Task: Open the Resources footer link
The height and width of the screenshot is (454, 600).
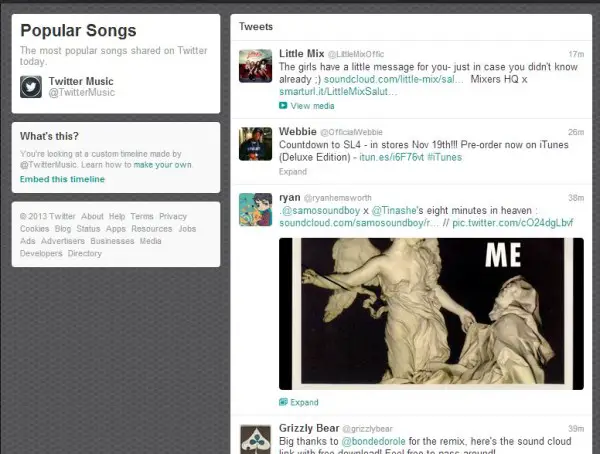Action: pos(152,229)
